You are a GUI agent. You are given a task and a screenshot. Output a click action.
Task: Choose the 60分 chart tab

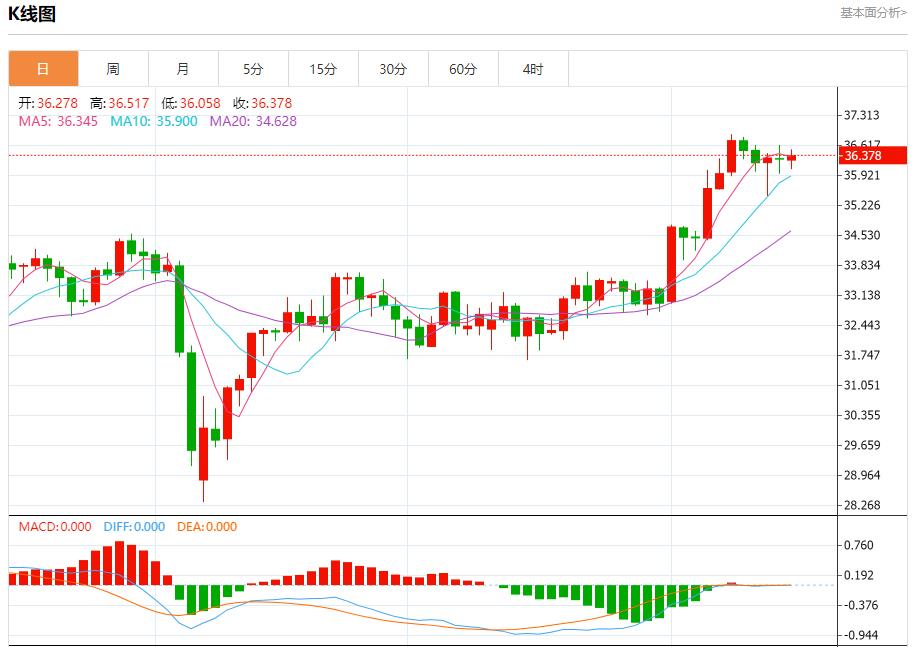463,69
